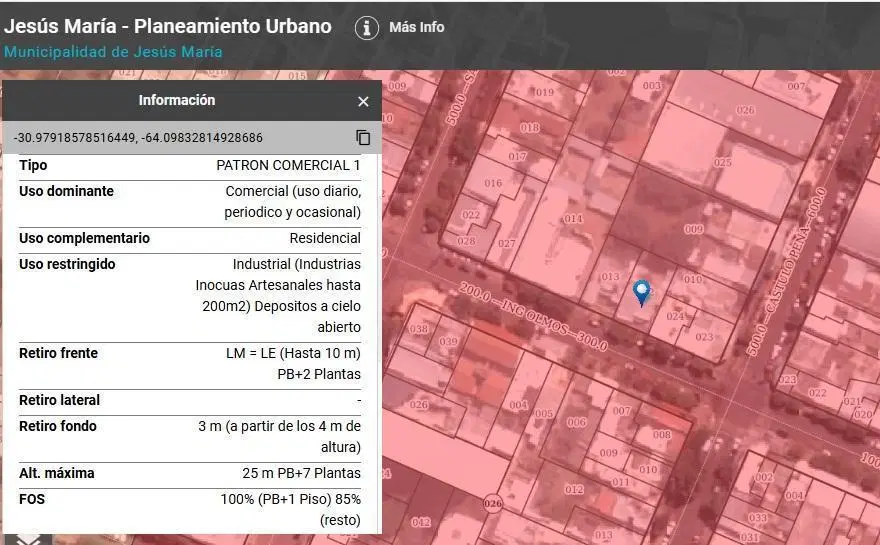Click the blue location pin marker
The width and height of the screenshot is (880, 545).
[641, 293]
